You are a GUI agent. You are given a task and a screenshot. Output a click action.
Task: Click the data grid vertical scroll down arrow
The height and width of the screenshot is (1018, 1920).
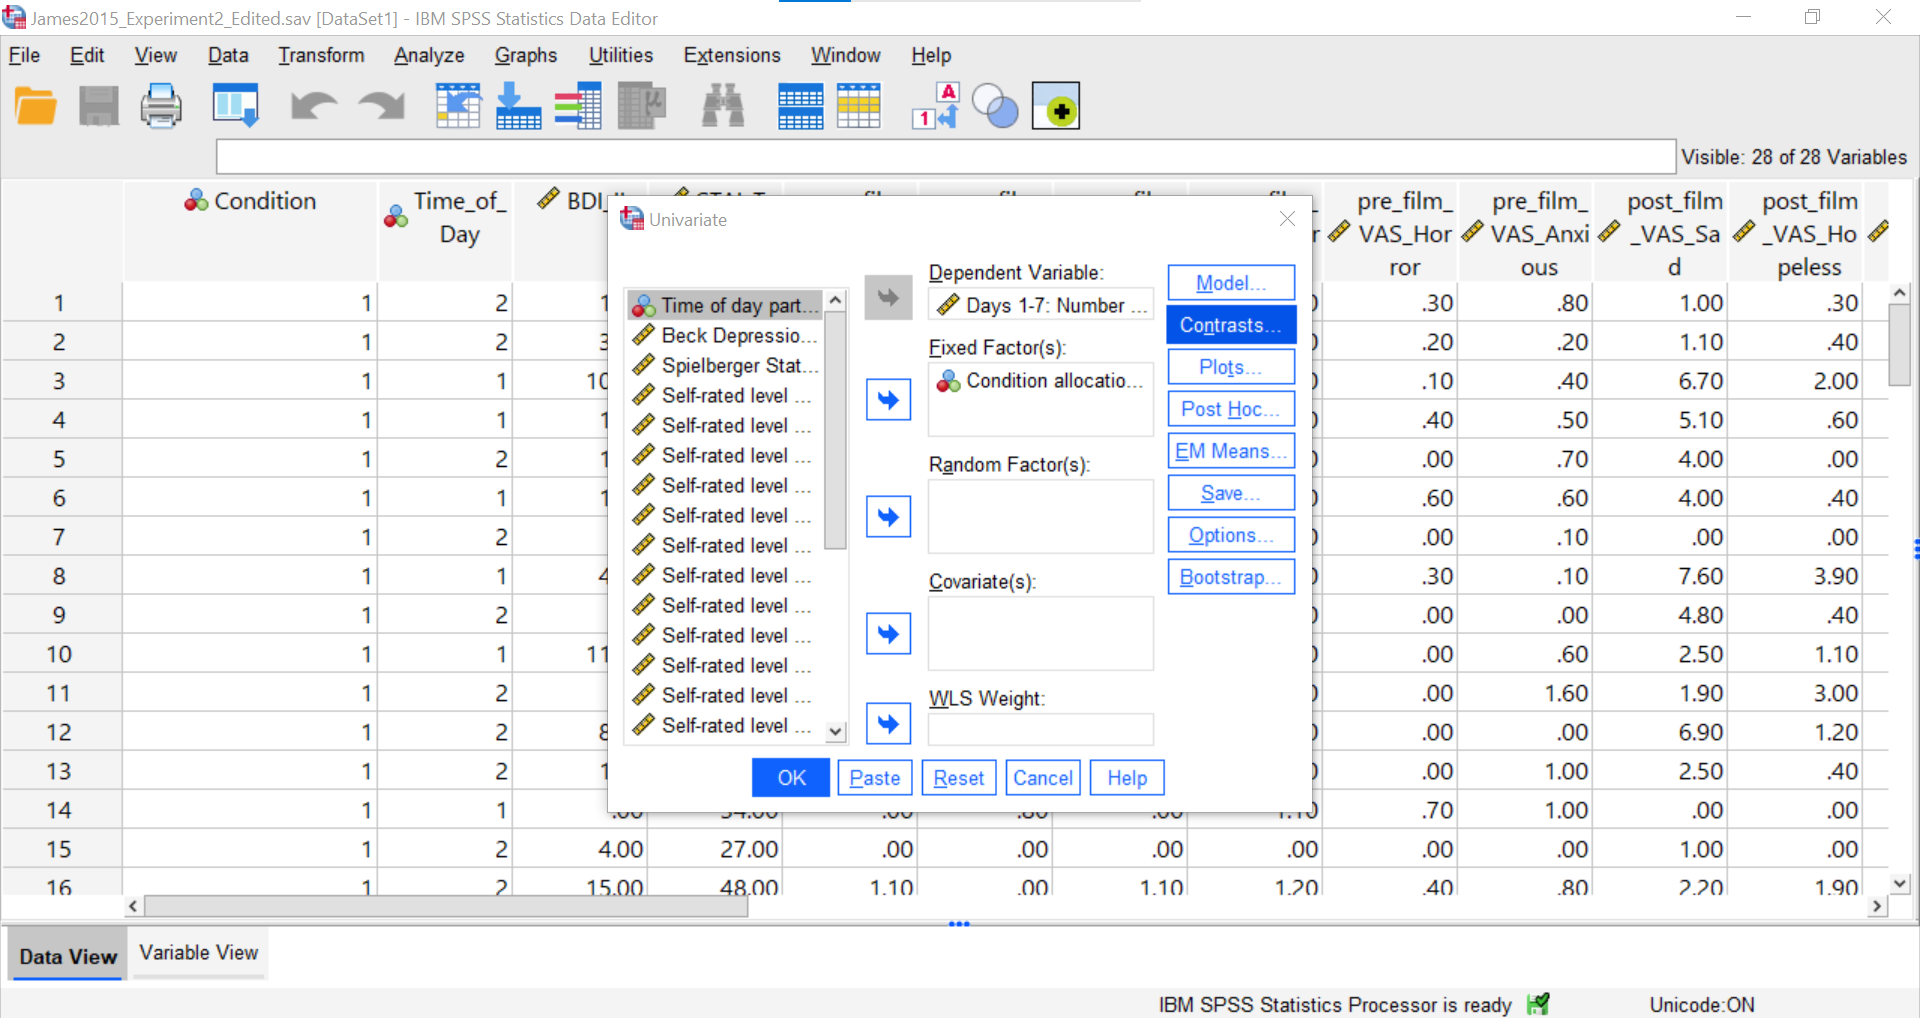tap(1900, 884)
